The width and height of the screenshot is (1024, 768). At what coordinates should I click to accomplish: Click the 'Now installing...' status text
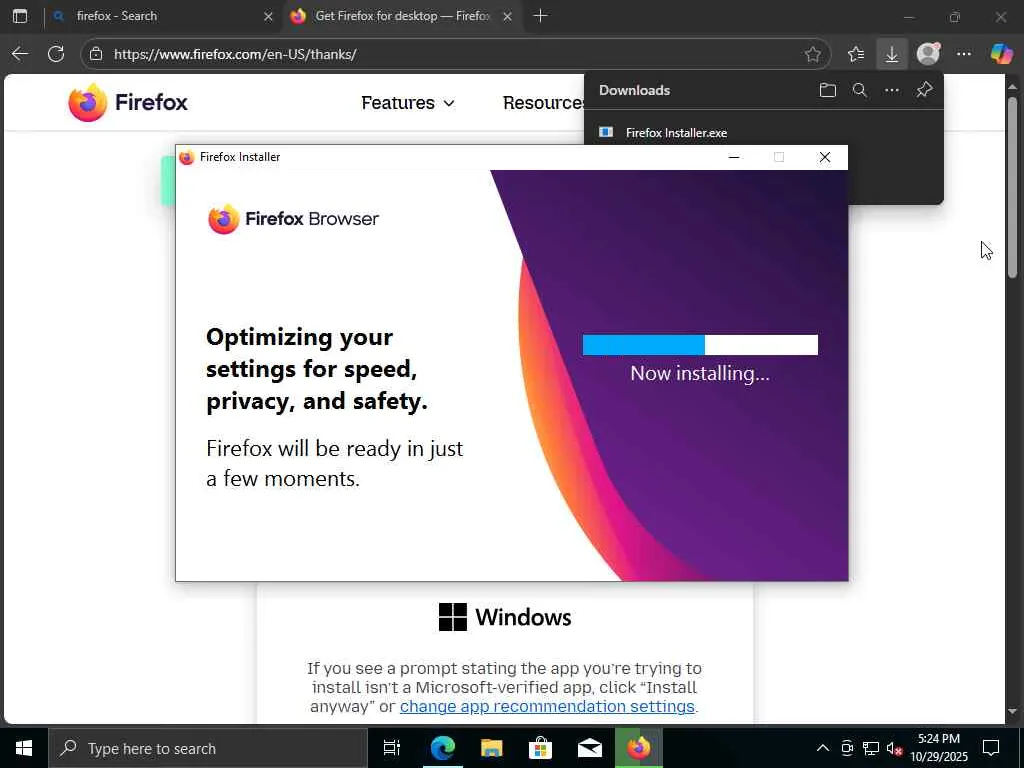700,374
